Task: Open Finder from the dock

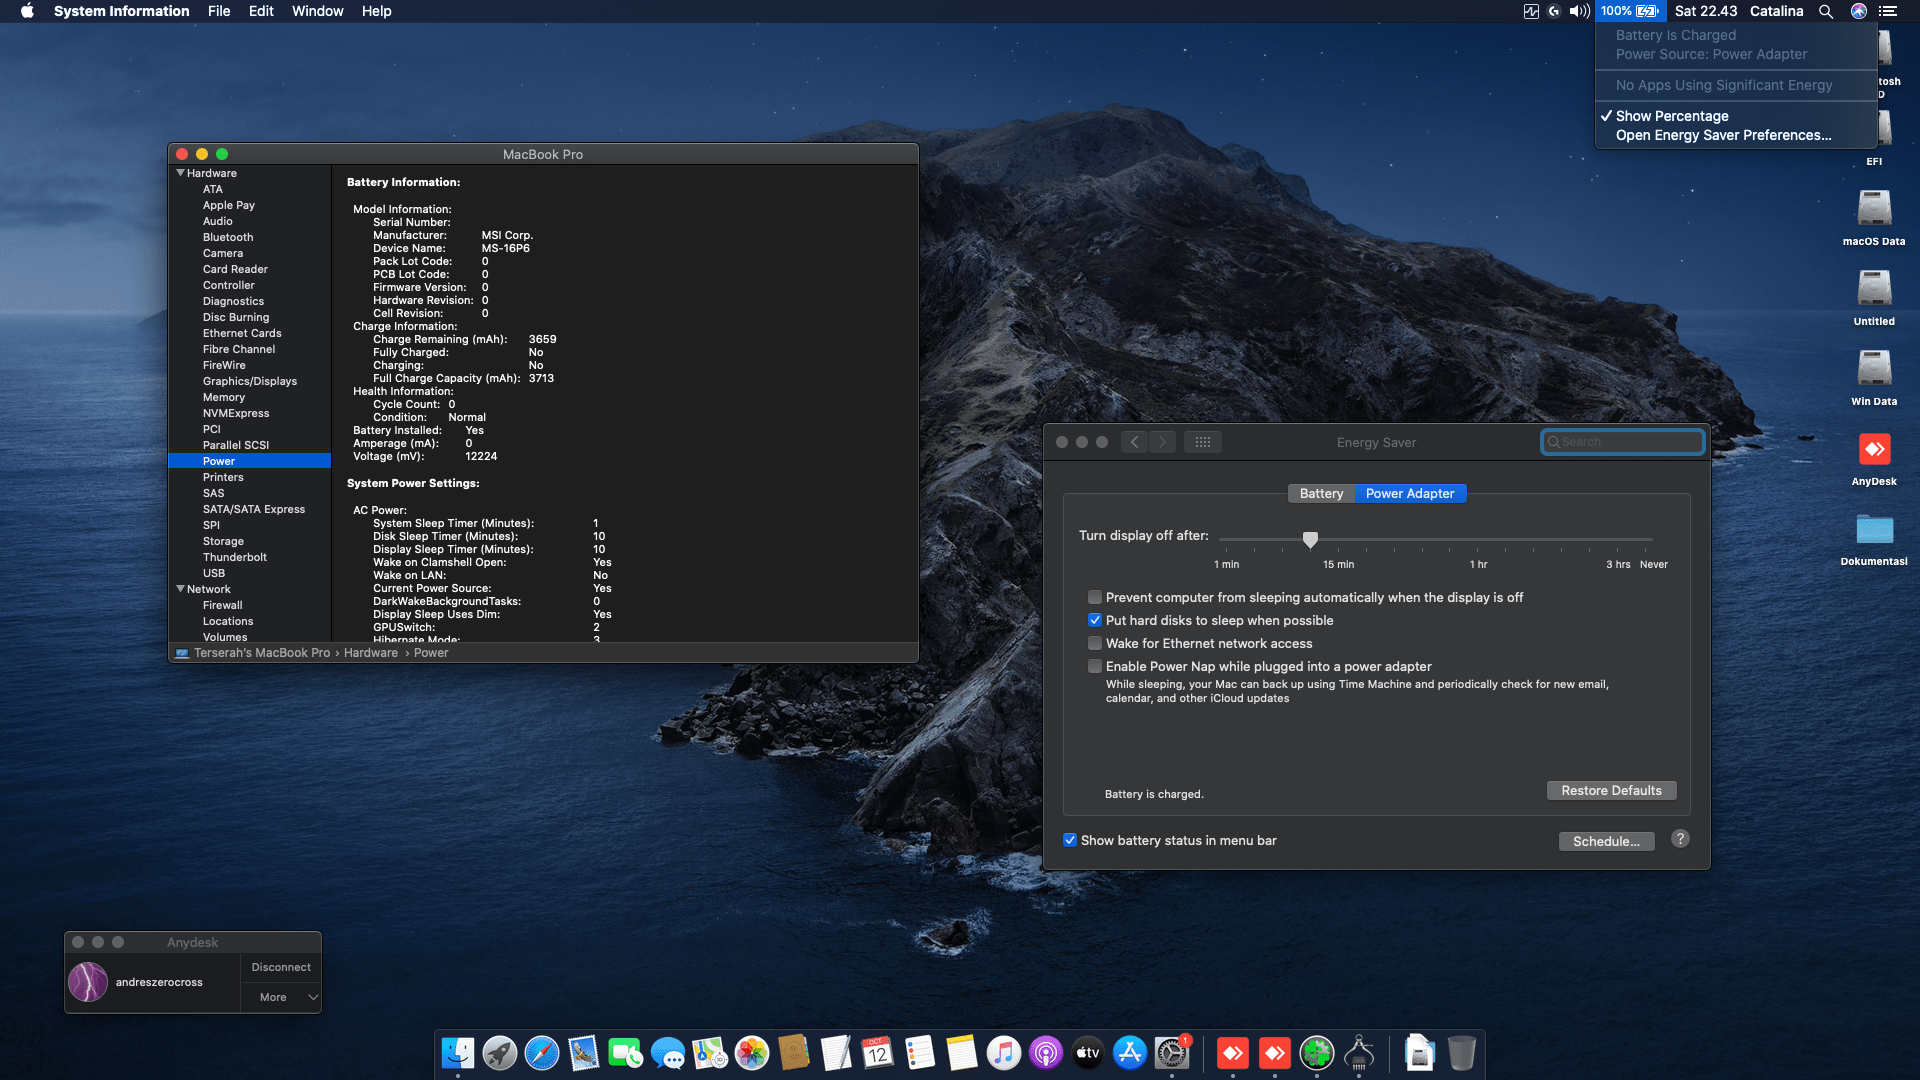Action: [x=458, y=1053]
